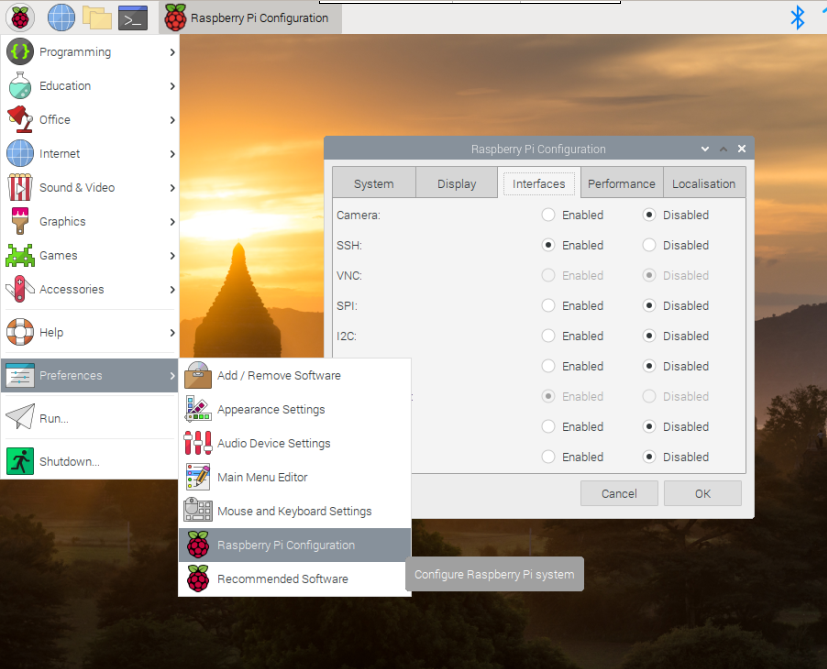Click the Help lifebuoy icon
The width and height of the screenshot is (827, 669).
tap(20, 332)
